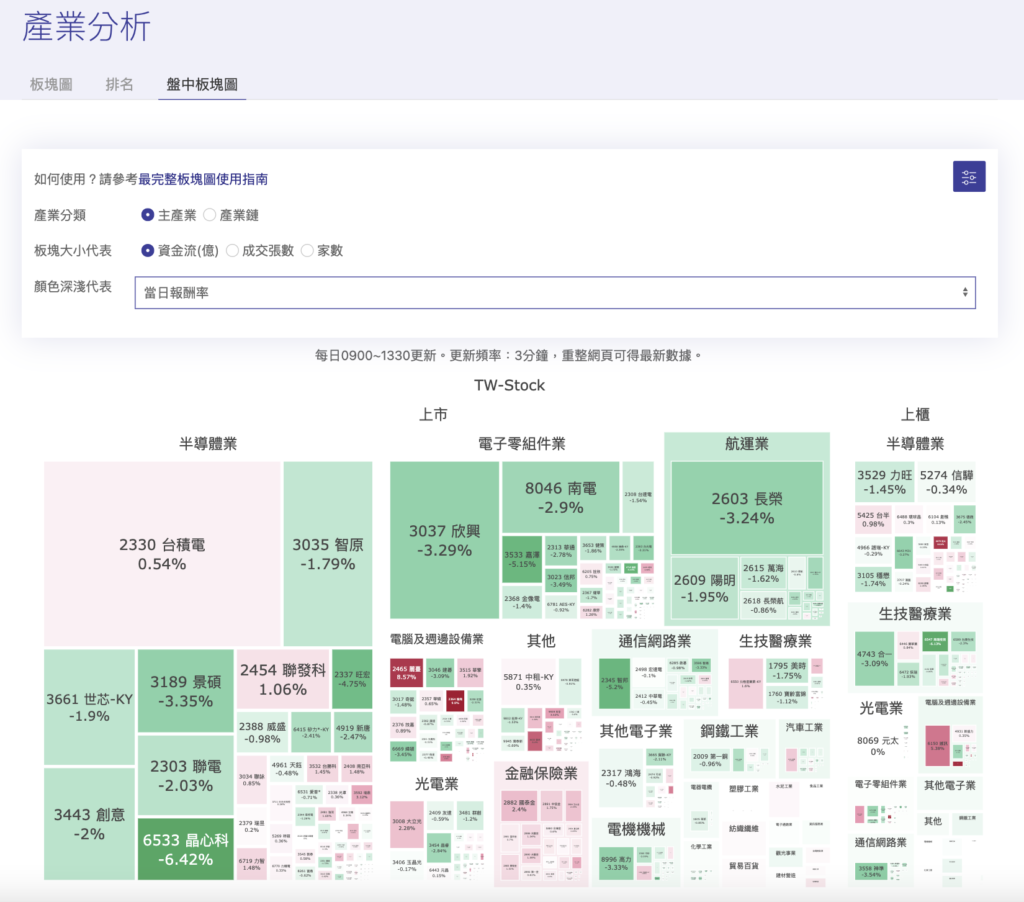Click the TW-Stock root title
1024x902 pixels.
click(509, 385)
